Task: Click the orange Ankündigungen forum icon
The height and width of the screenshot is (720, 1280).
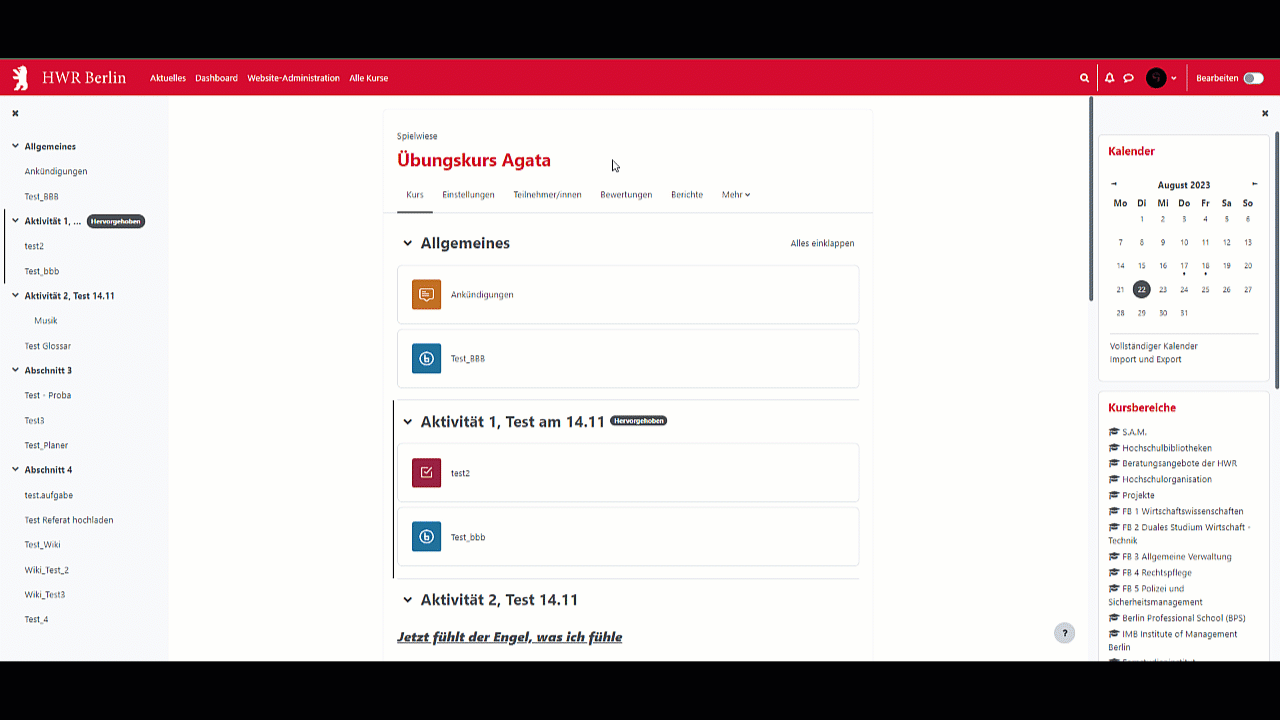Action: [x=426, y=295]
